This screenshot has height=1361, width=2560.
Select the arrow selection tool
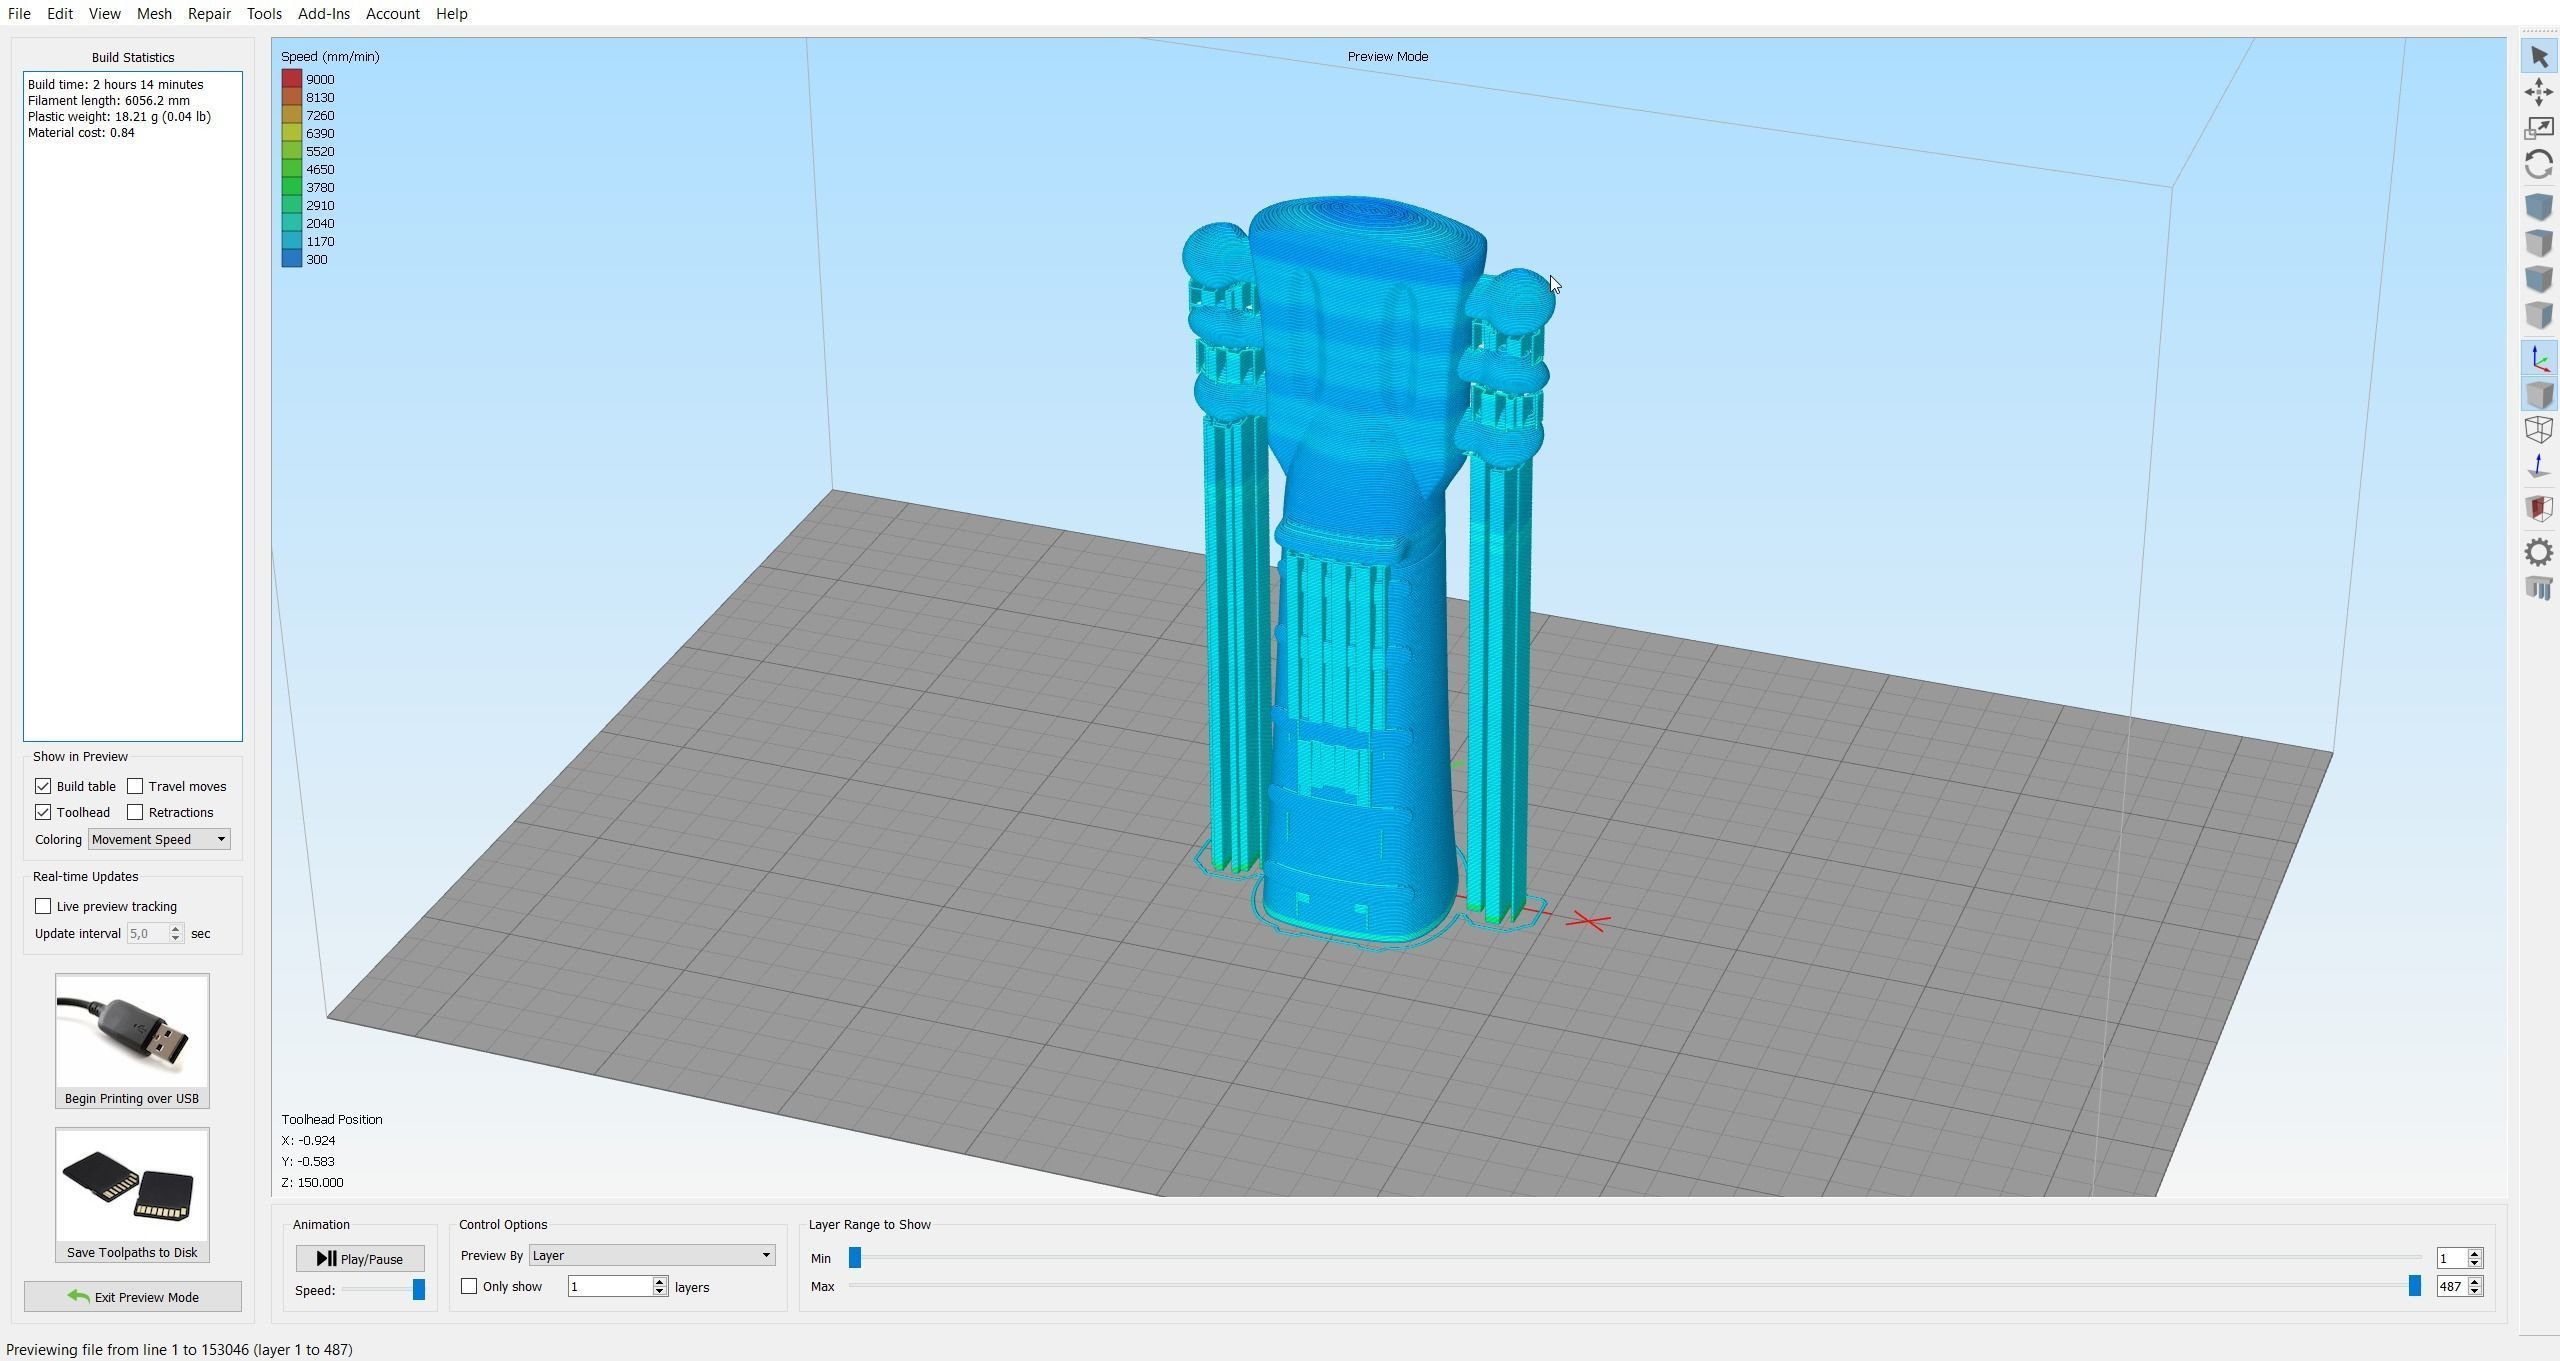2538,57
